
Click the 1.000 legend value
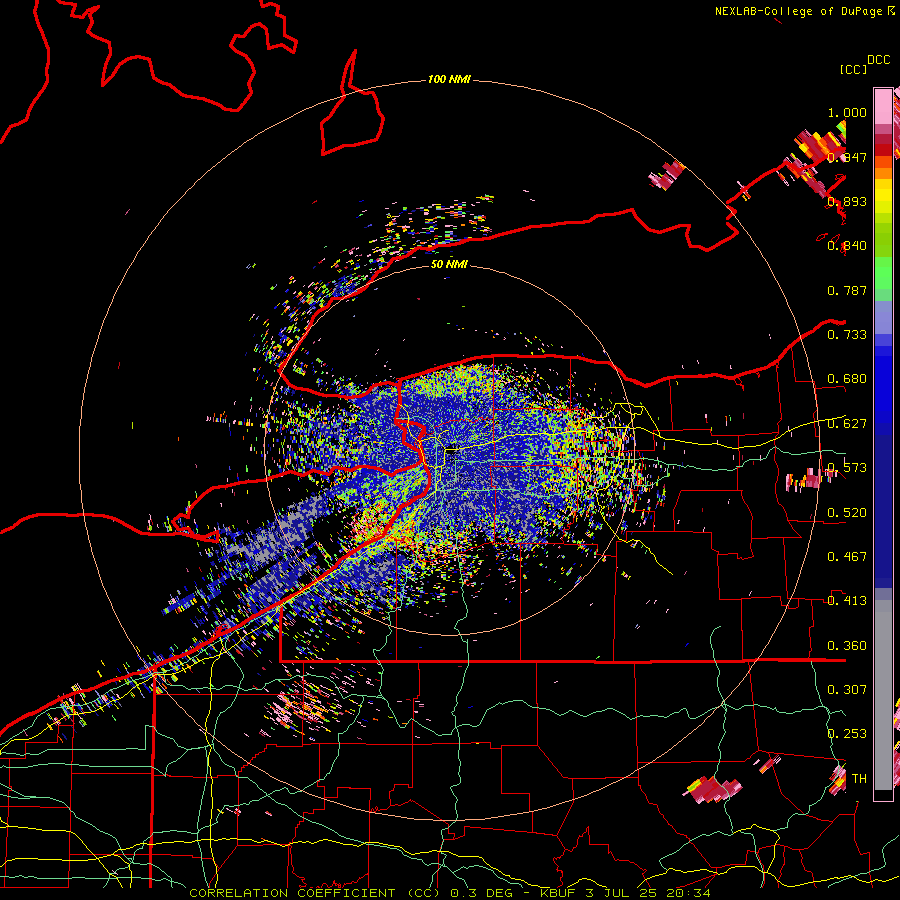847,112
